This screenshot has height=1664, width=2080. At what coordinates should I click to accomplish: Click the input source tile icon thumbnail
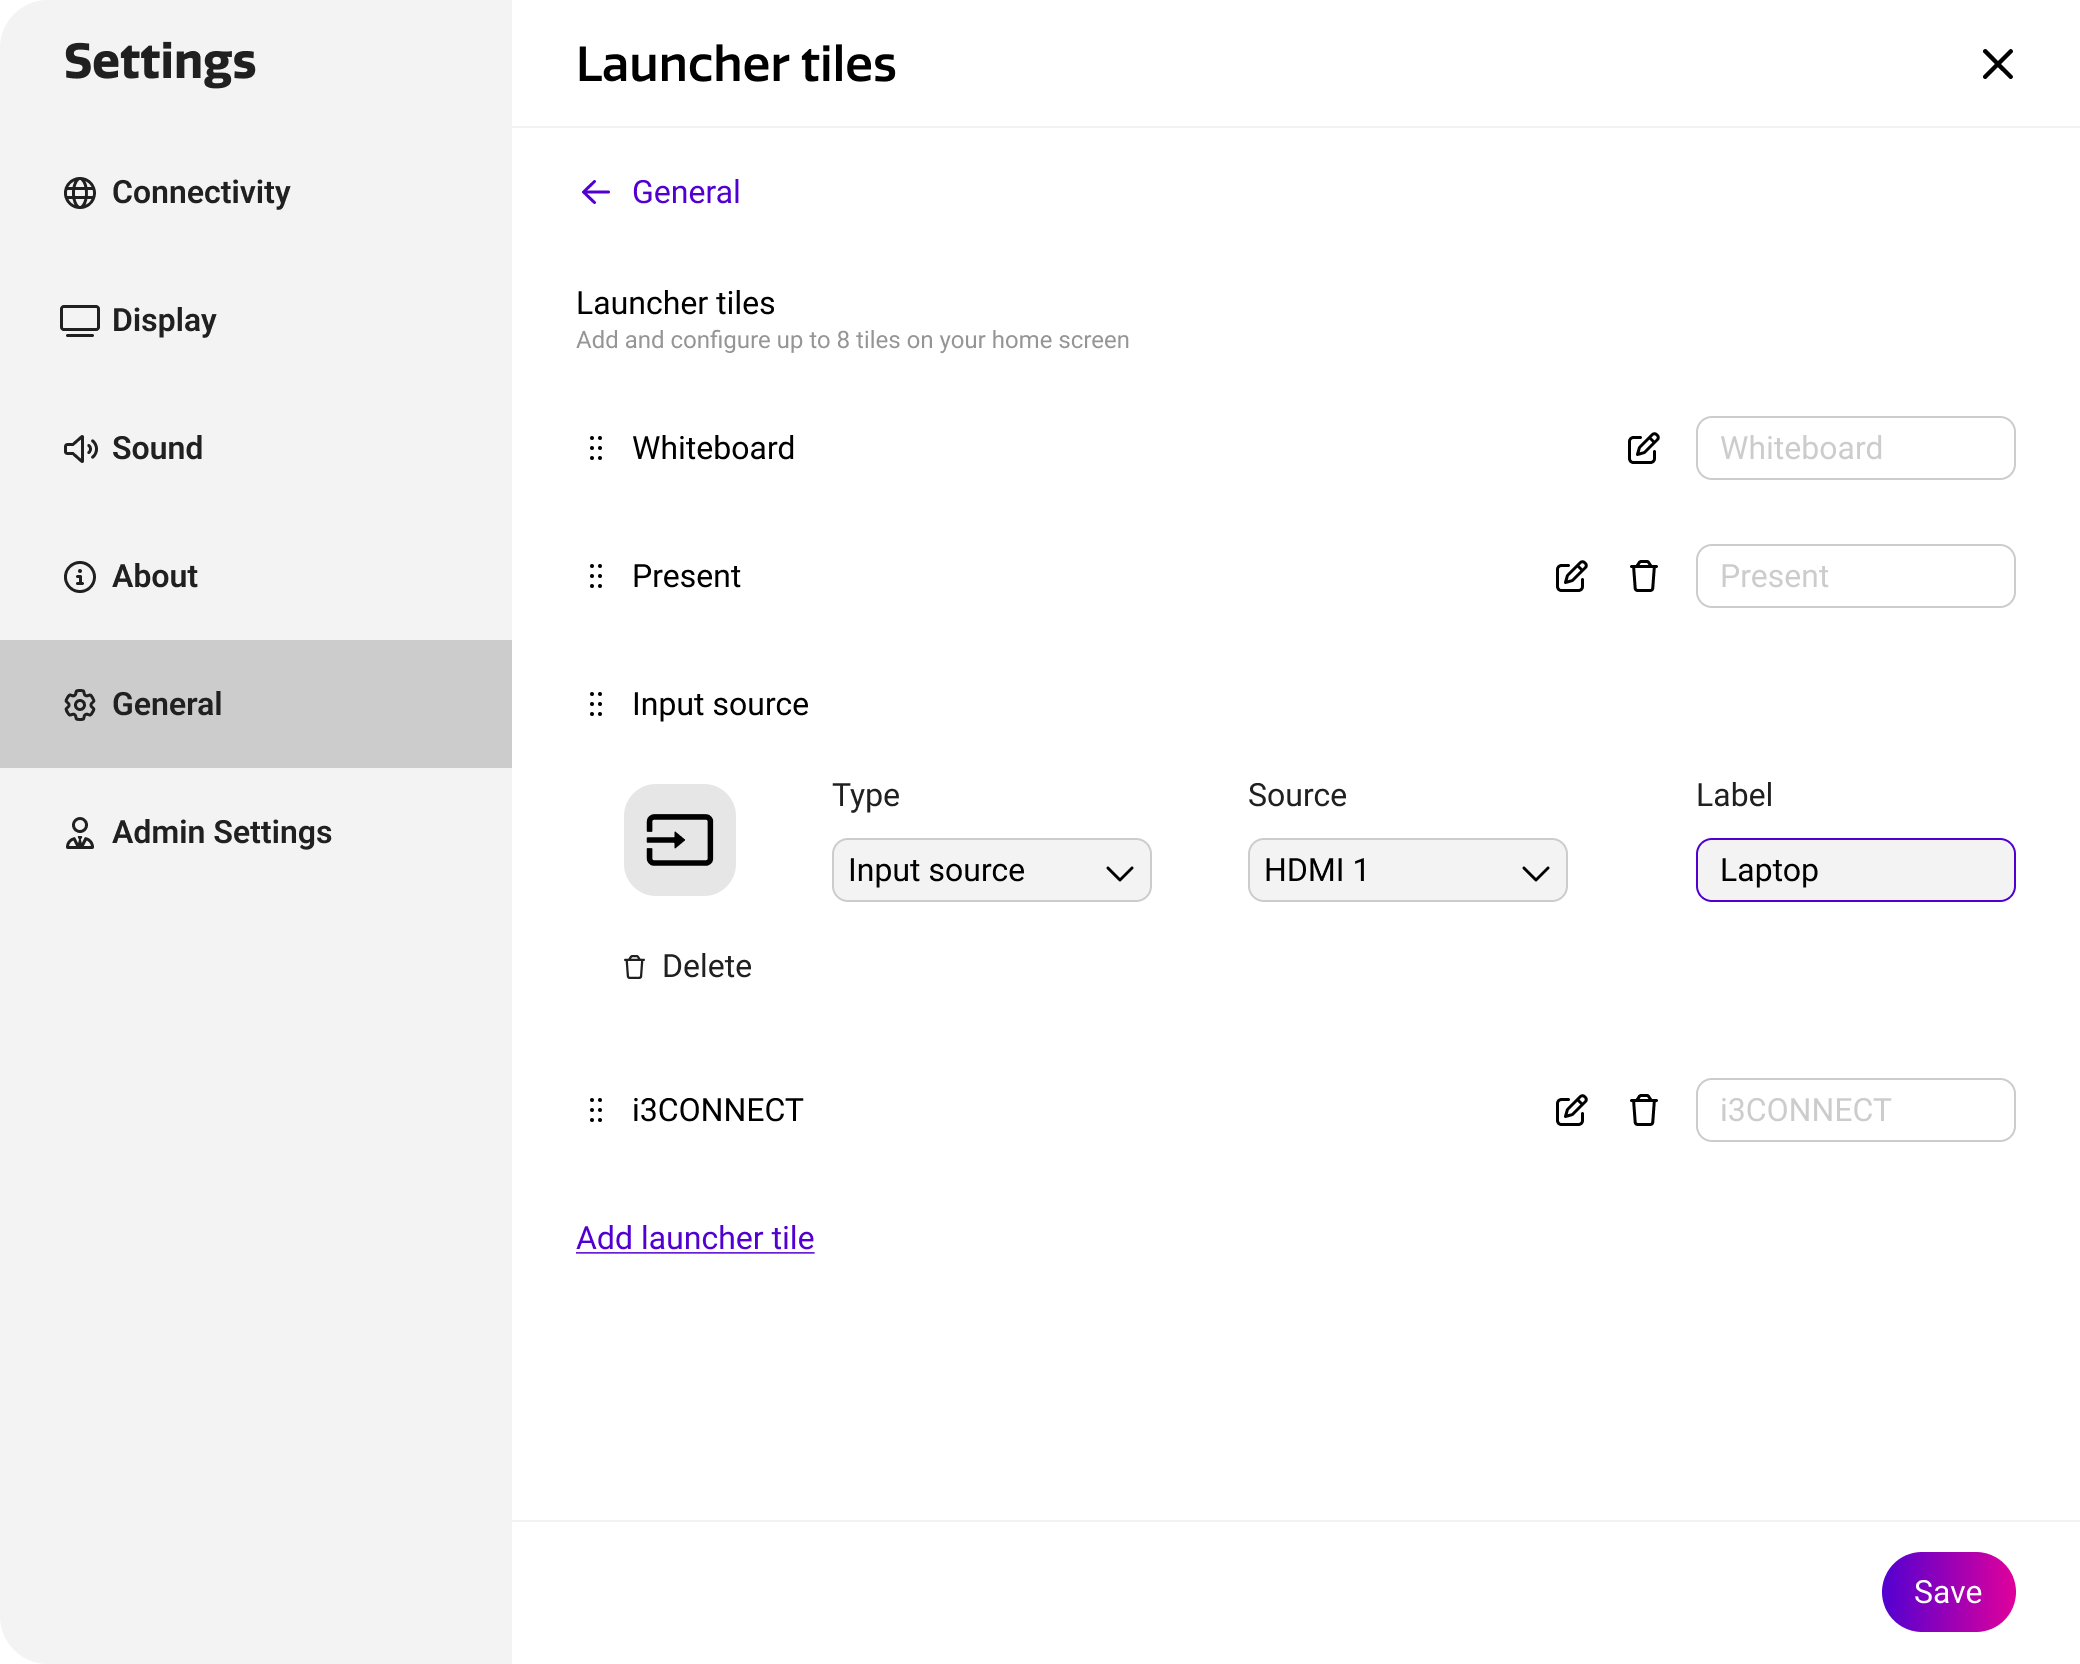[680, 840]
